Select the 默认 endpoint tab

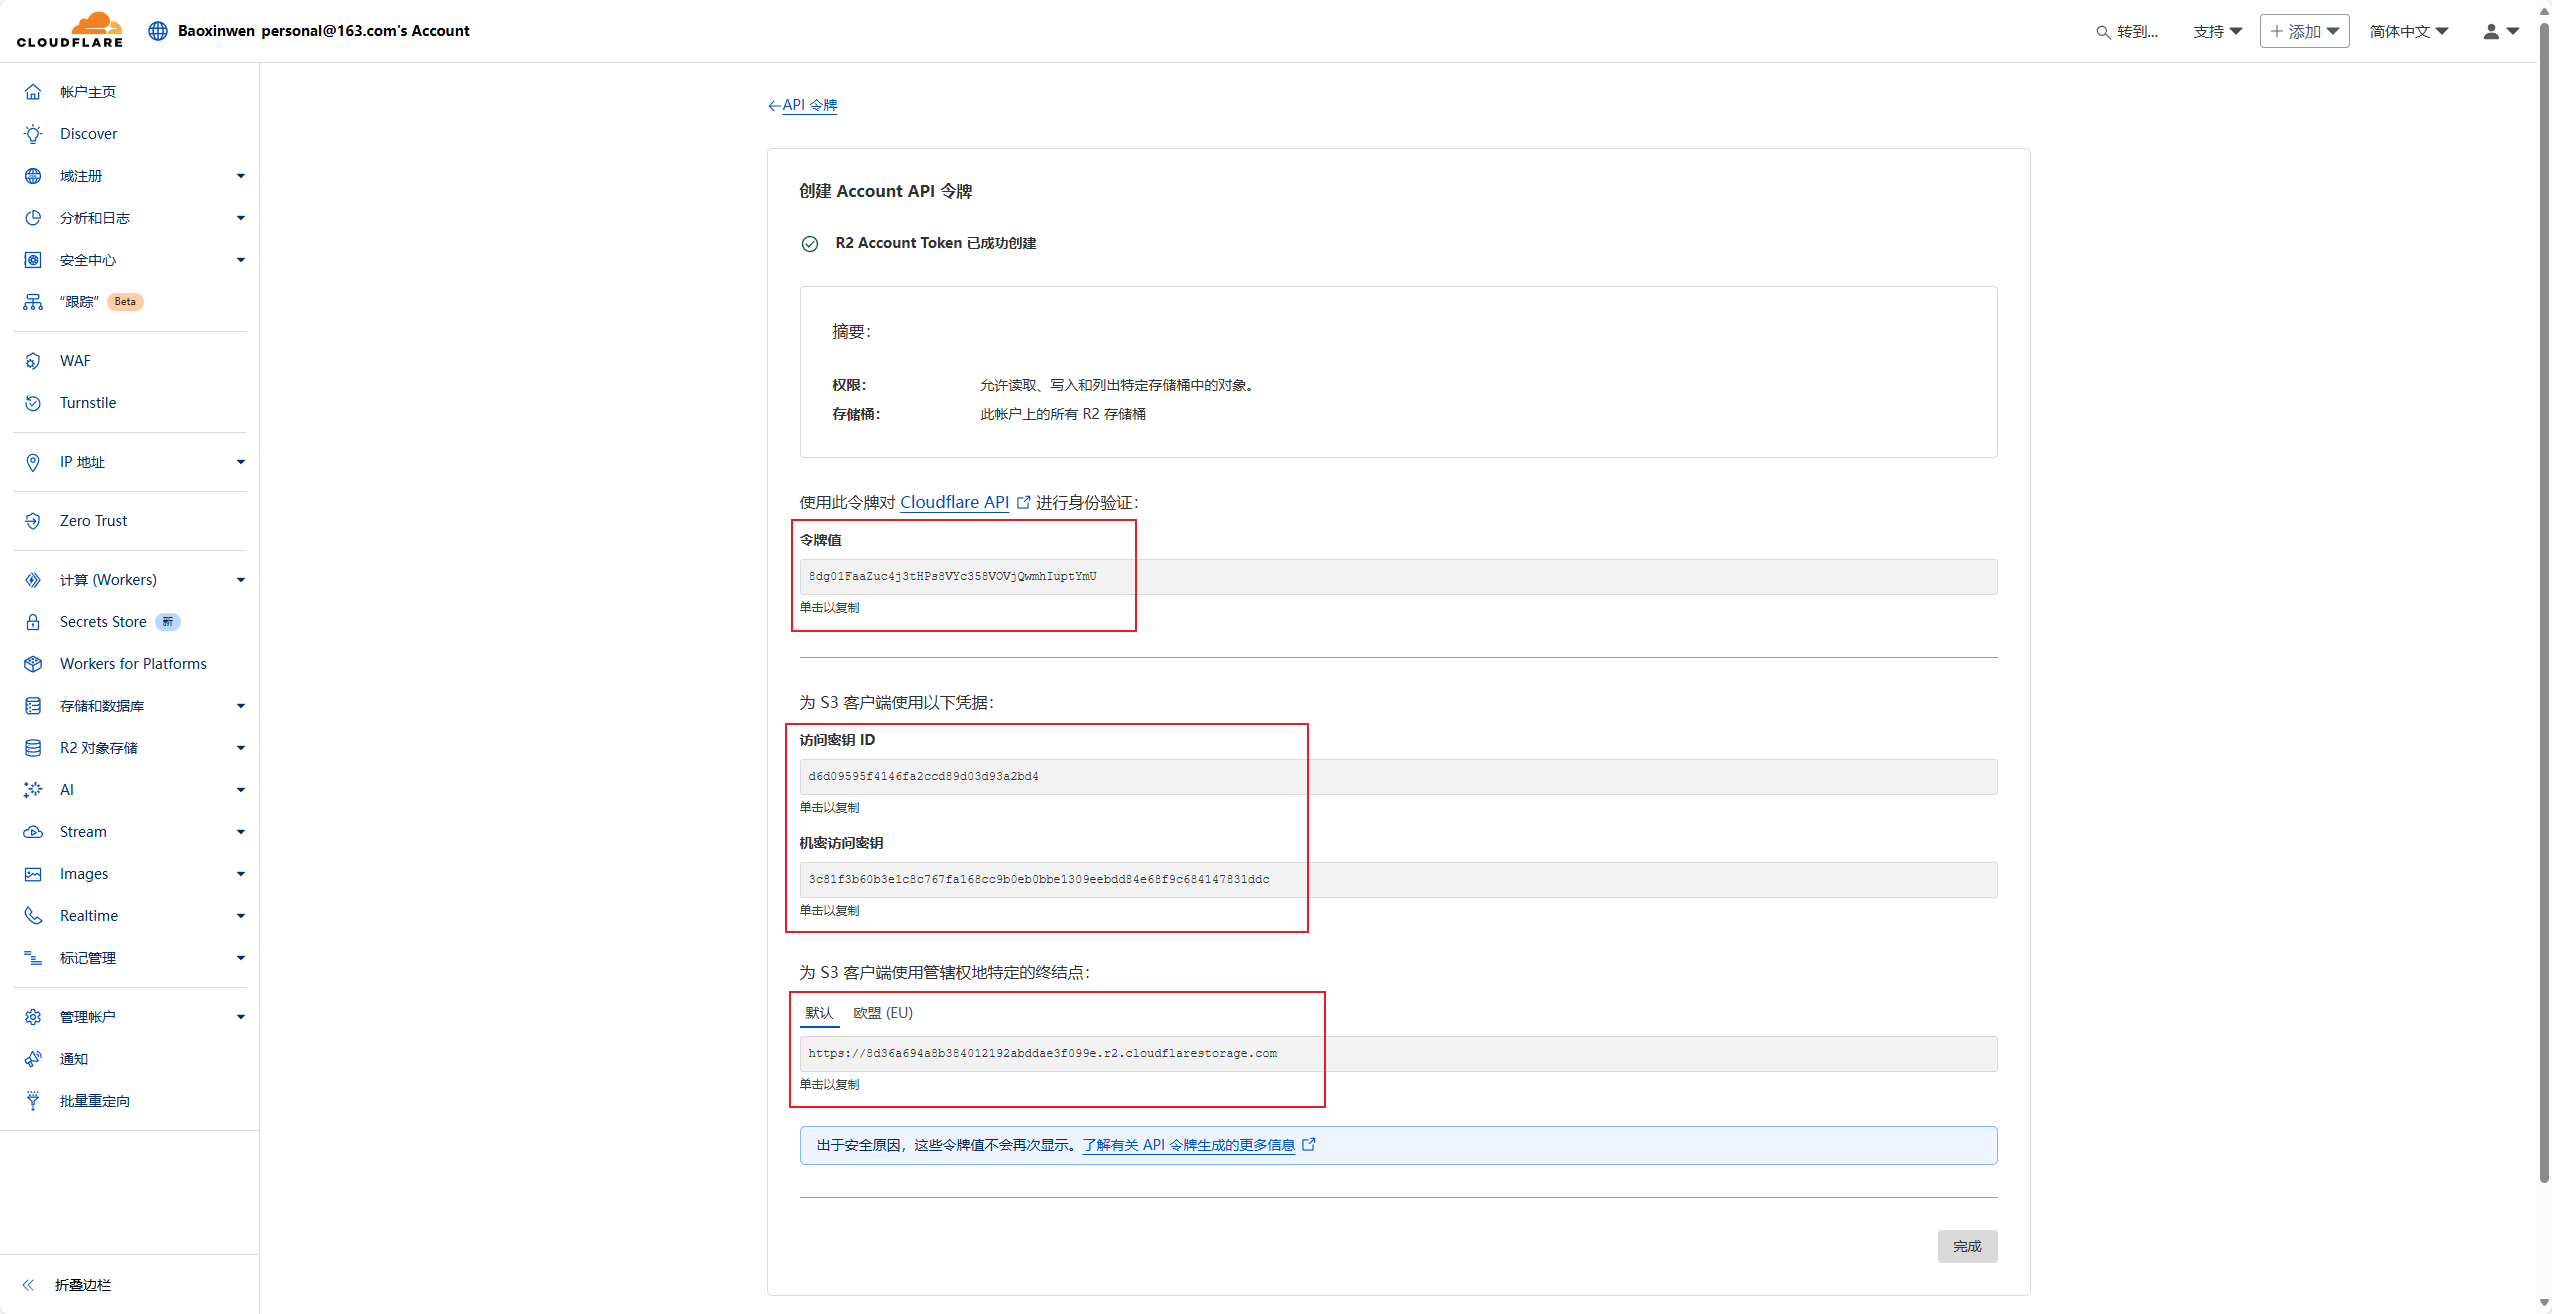point(819,1013)
